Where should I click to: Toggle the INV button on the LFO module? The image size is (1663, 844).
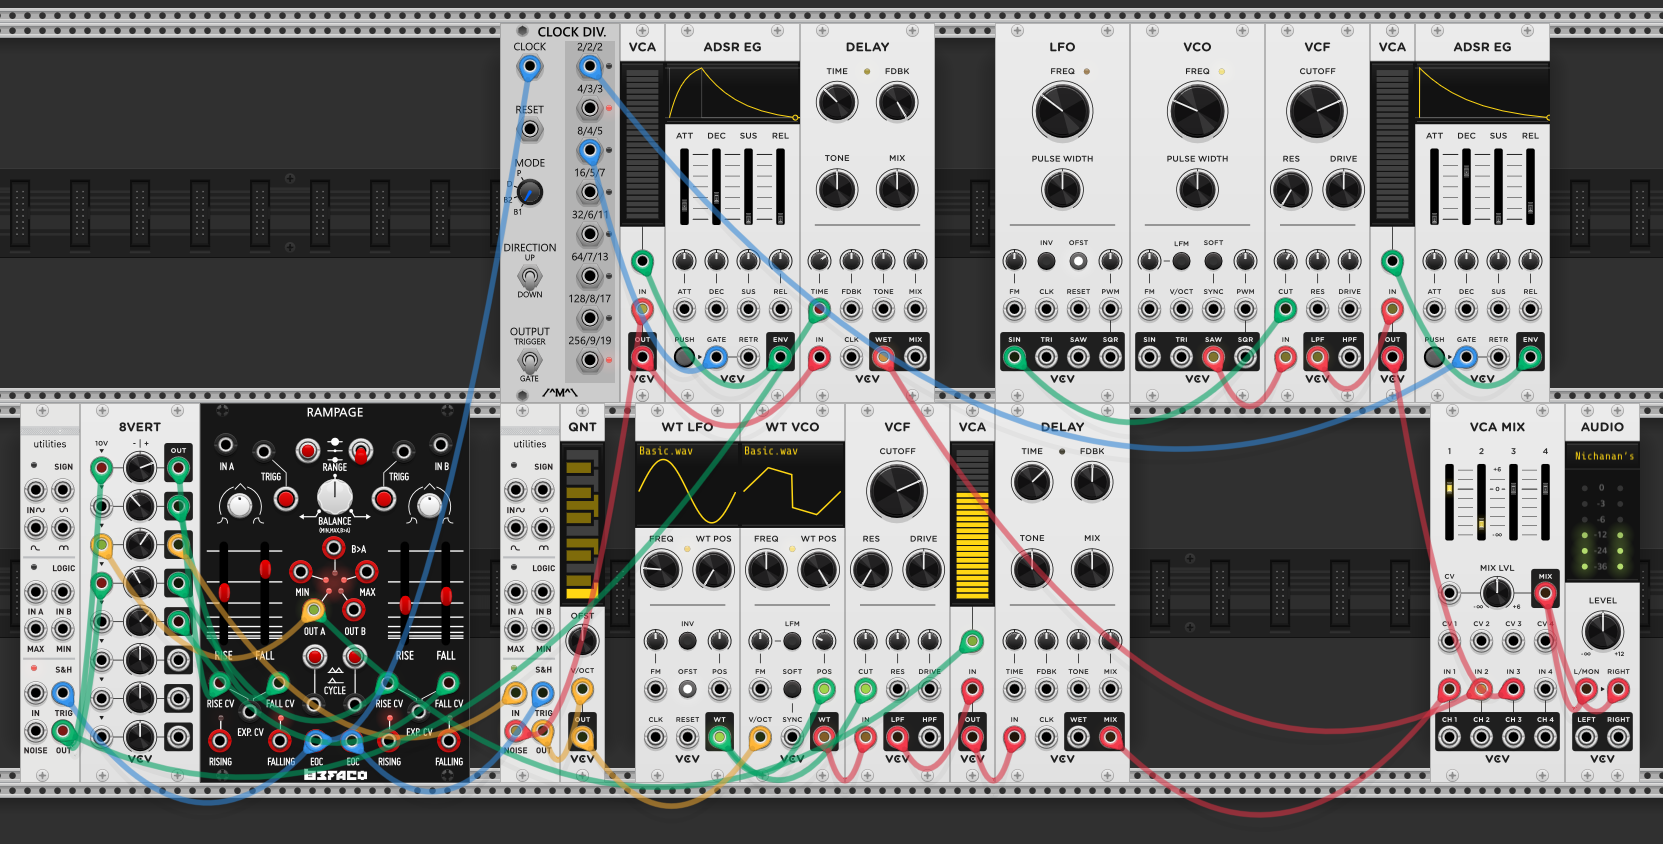(x=1046, y=261)
